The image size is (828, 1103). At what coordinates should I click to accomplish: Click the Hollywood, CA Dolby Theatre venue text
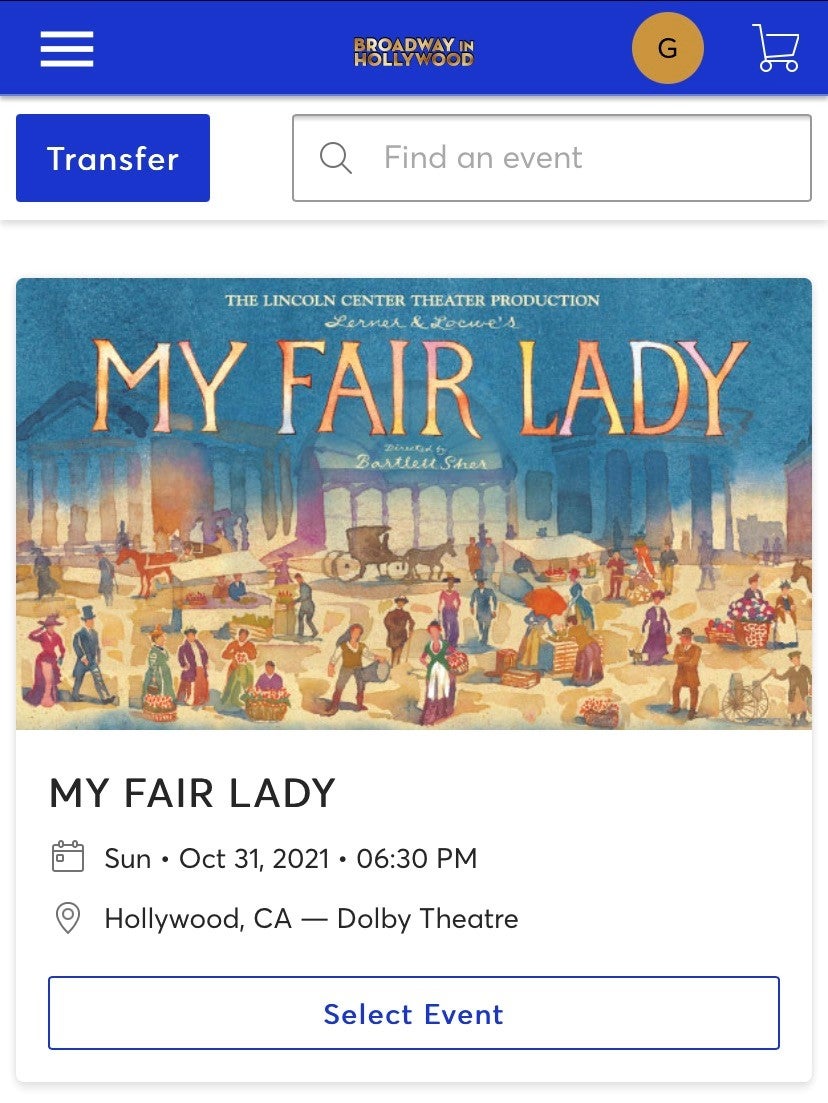(x=311, y=919)
